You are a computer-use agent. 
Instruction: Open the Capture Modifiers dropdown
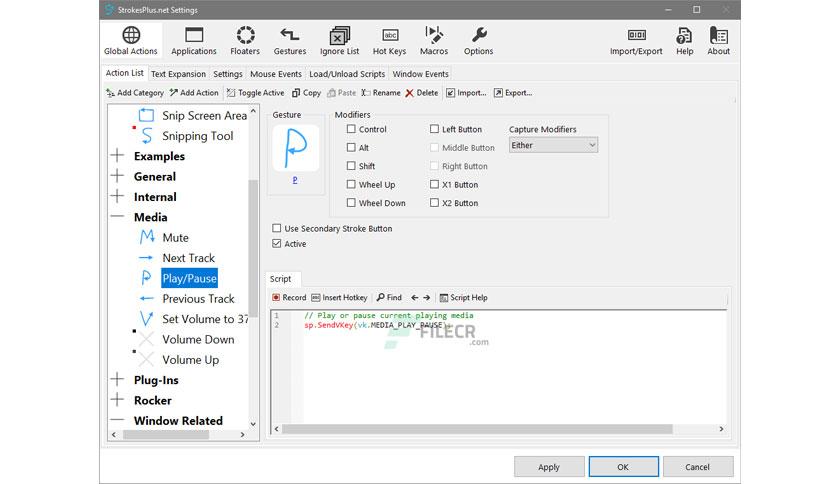point(553,145)
